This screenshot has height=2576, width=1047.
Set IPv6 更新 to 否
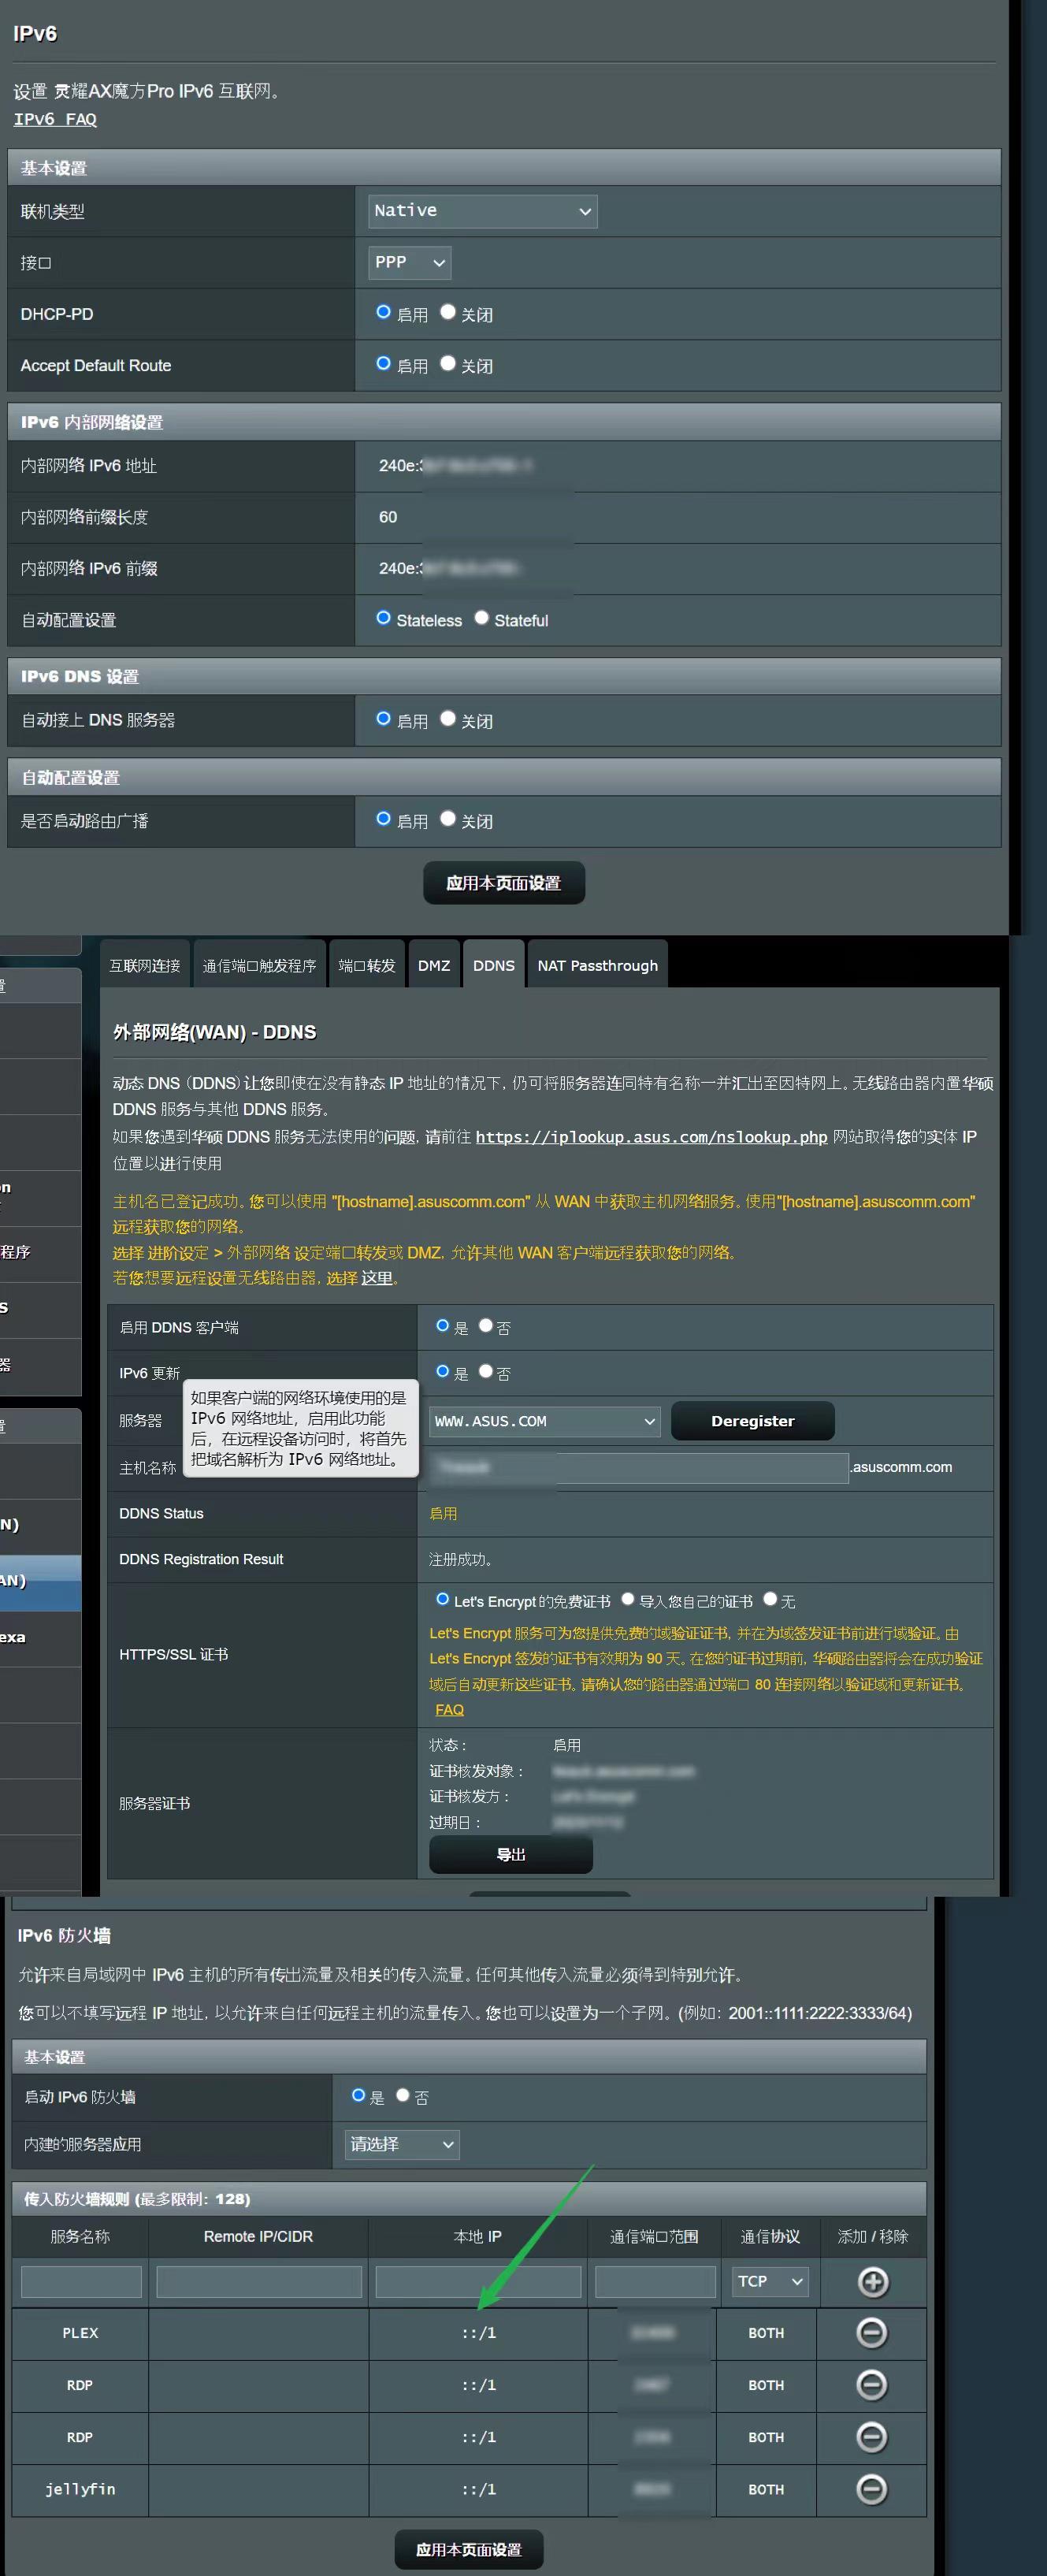click(486, 1371)
